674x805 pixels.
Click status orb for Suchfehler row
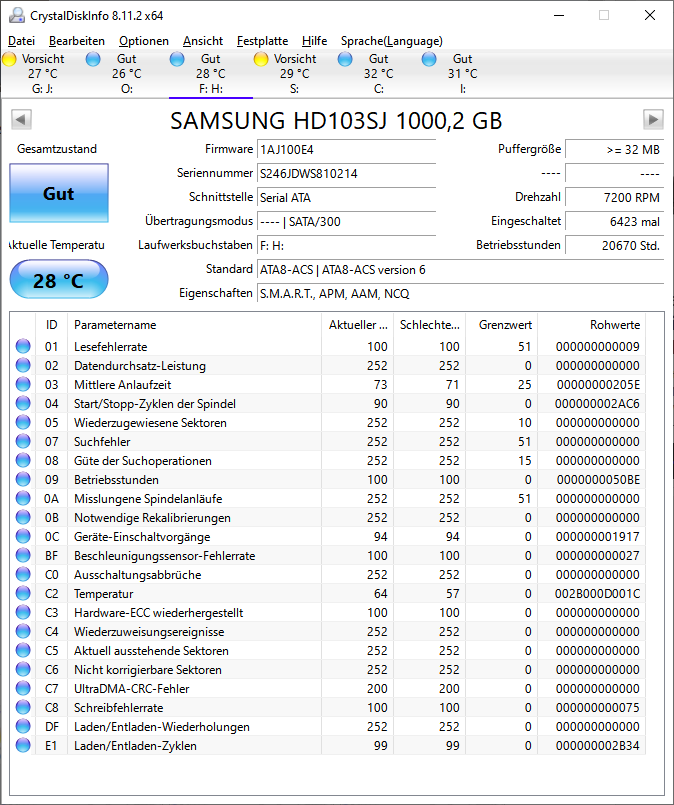[23, 442]
